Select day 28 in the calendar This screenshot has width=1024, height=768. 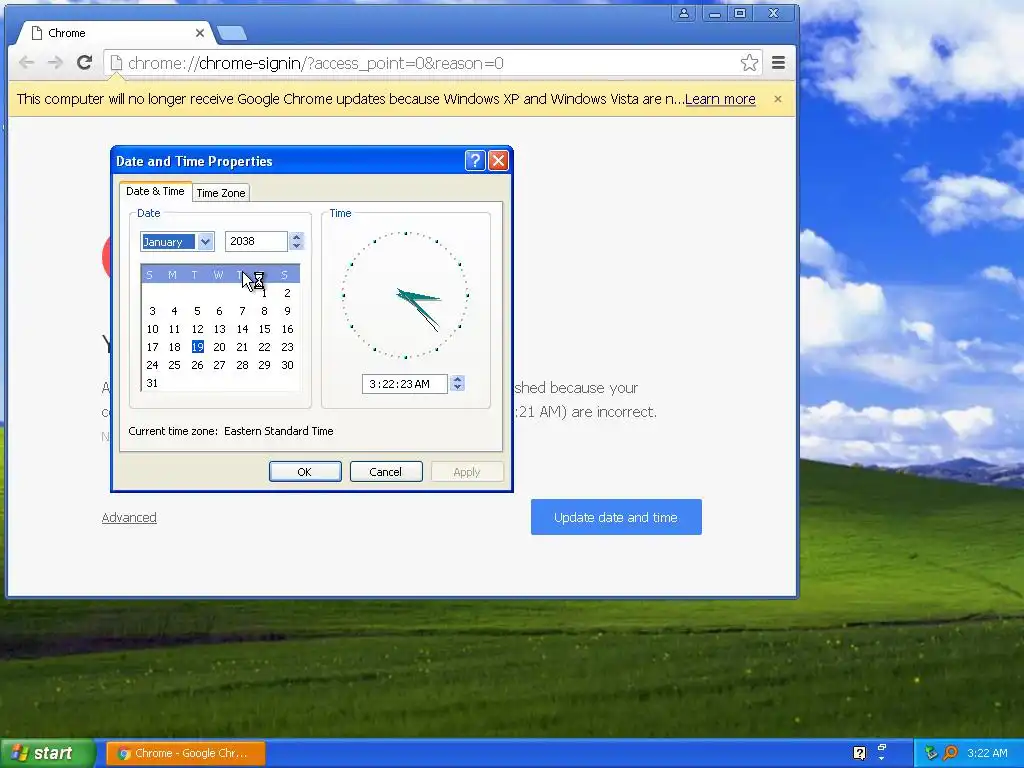tap(242, 365)
